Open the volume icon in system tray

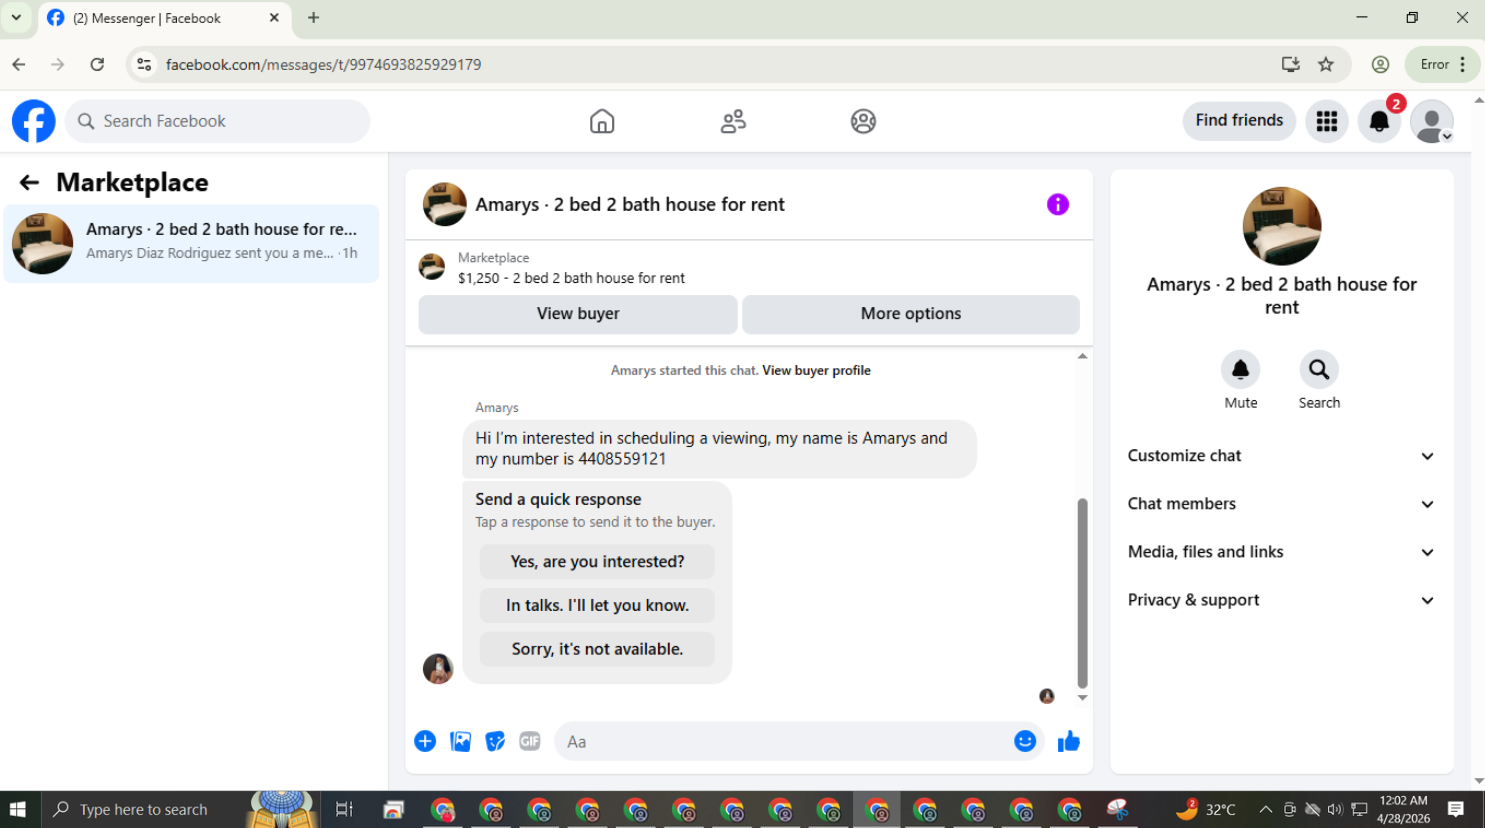click(1335, 809)
